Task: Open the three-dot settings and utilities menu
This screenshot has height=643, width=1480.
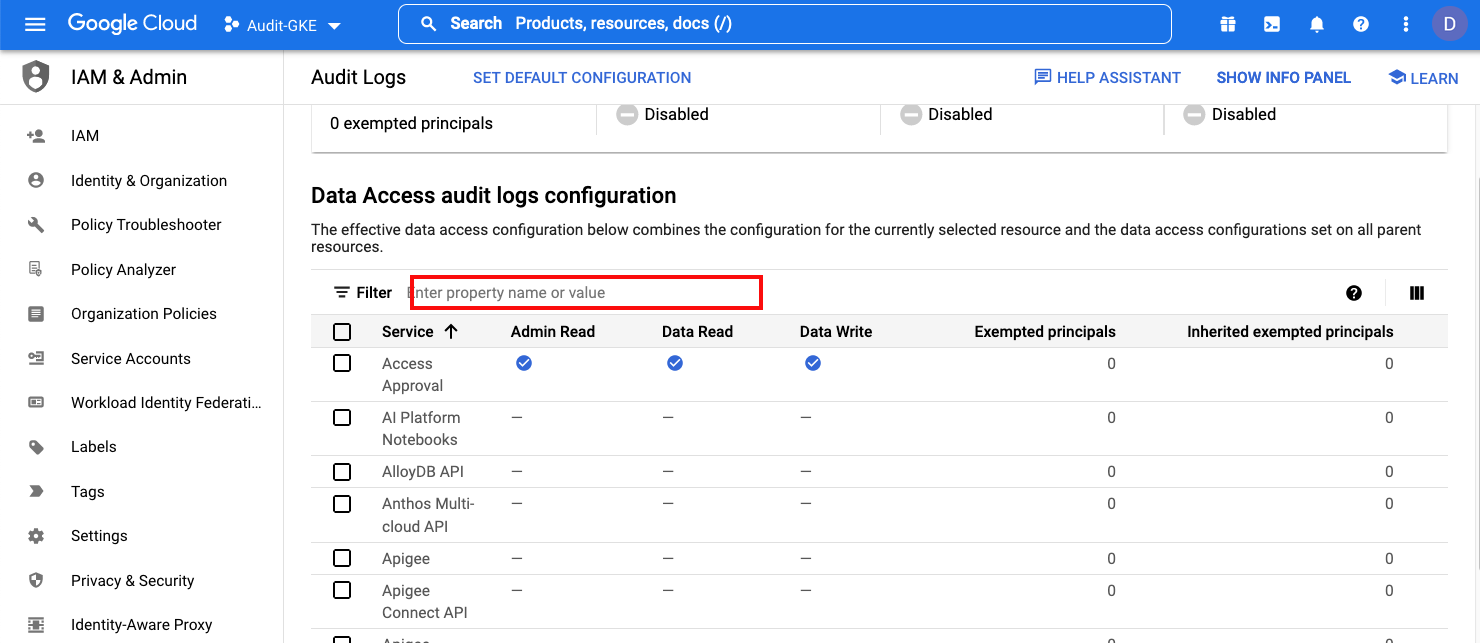Action: point(1406,24)
